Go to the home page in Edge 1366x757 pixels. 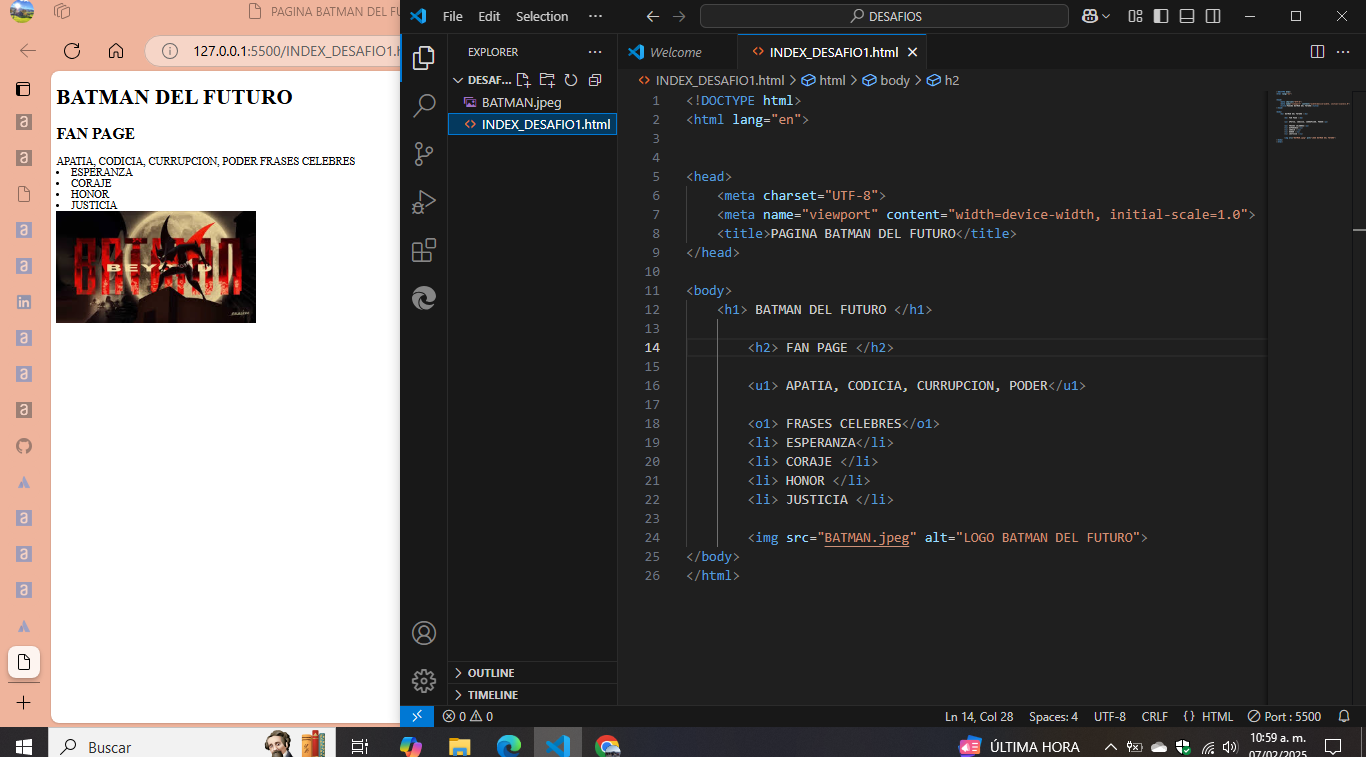point(116,51)
